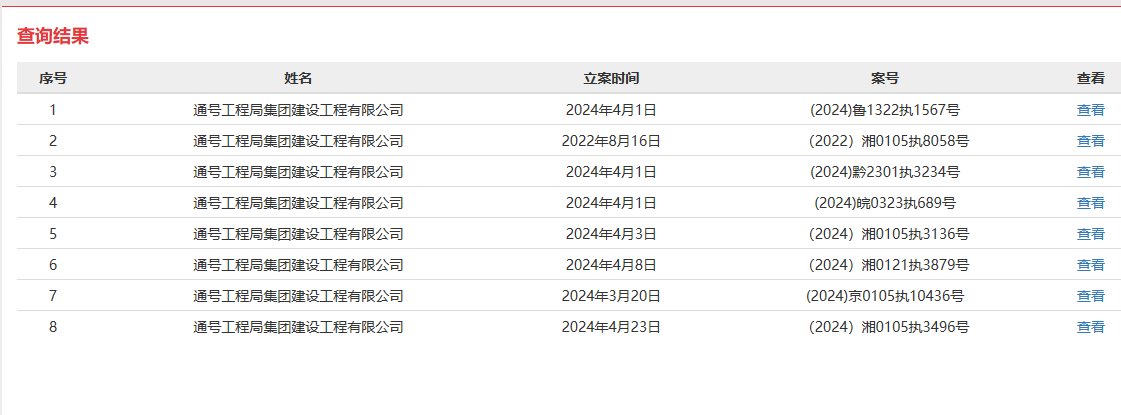Click the company name in row 1
The height and width of the screenshot is (415, 1121).
298,110
